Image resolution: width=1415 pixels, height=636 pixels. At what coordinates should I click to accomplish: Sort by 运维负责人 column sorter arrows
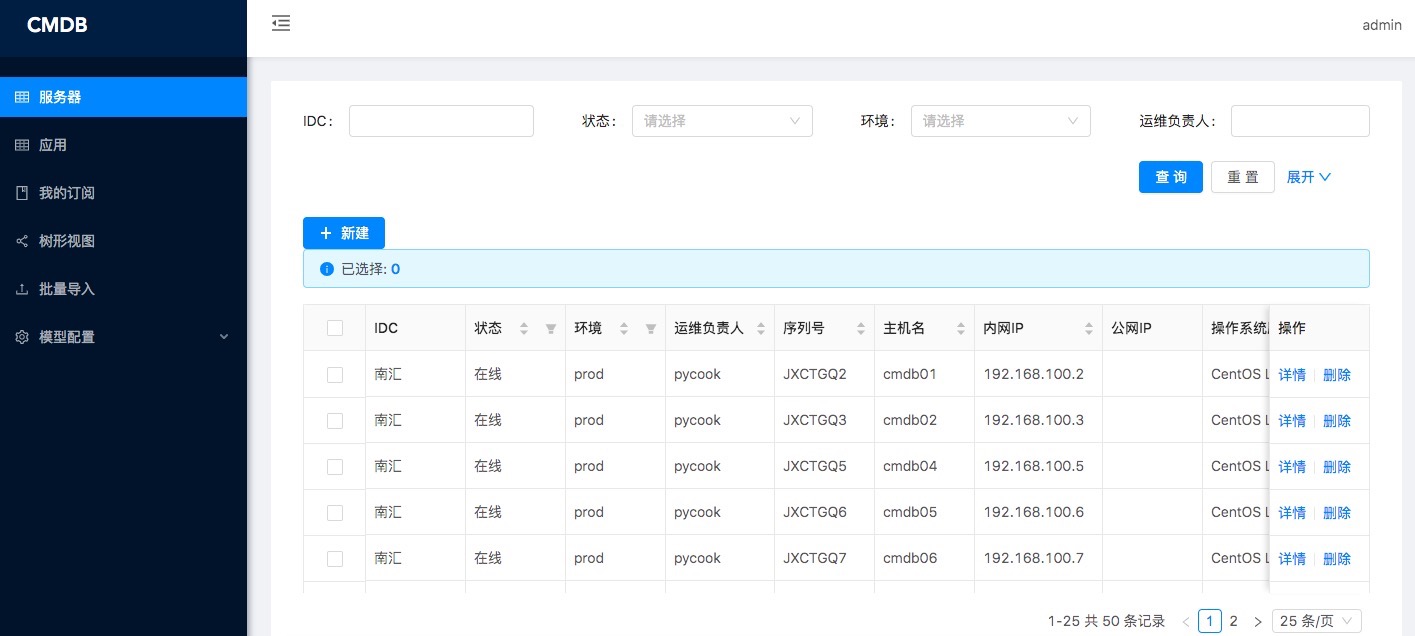(x=760, y=329)
